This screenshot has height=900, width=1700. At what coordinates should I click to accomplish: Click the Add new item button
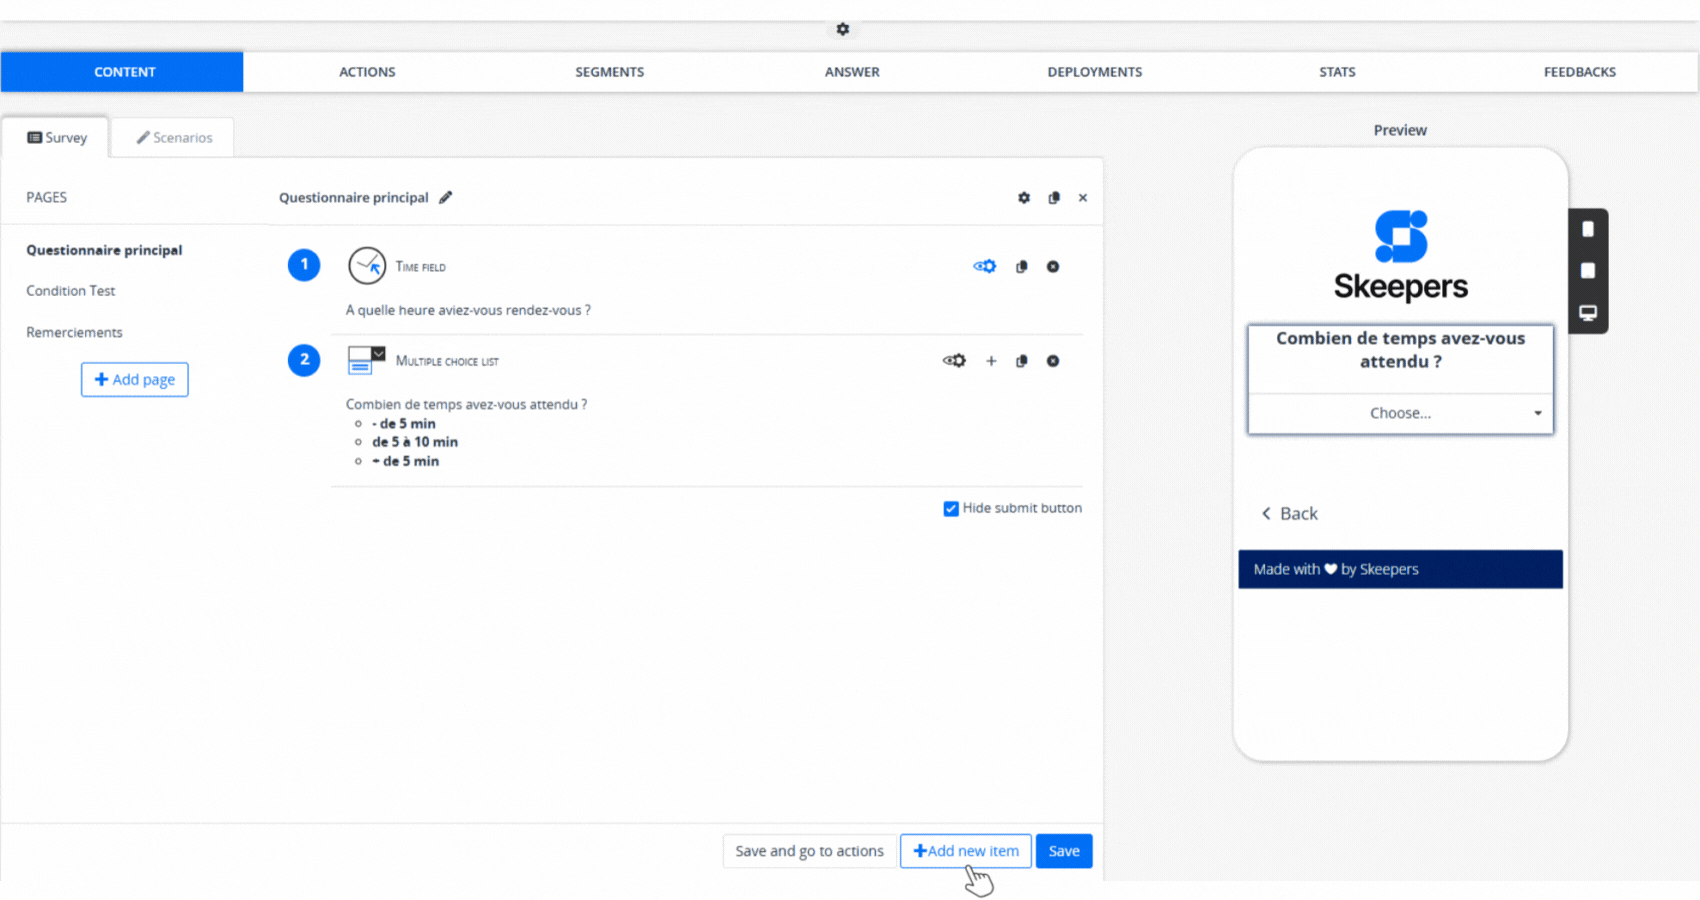click(965, 851)
